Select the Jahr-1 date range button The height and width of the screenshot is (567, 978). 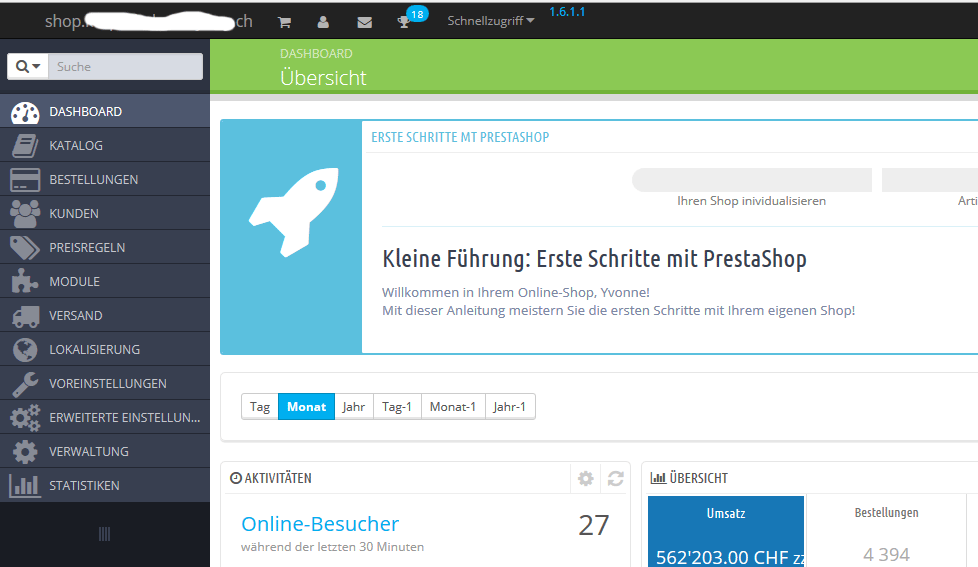pyautogui.click(x=510, y=407)
